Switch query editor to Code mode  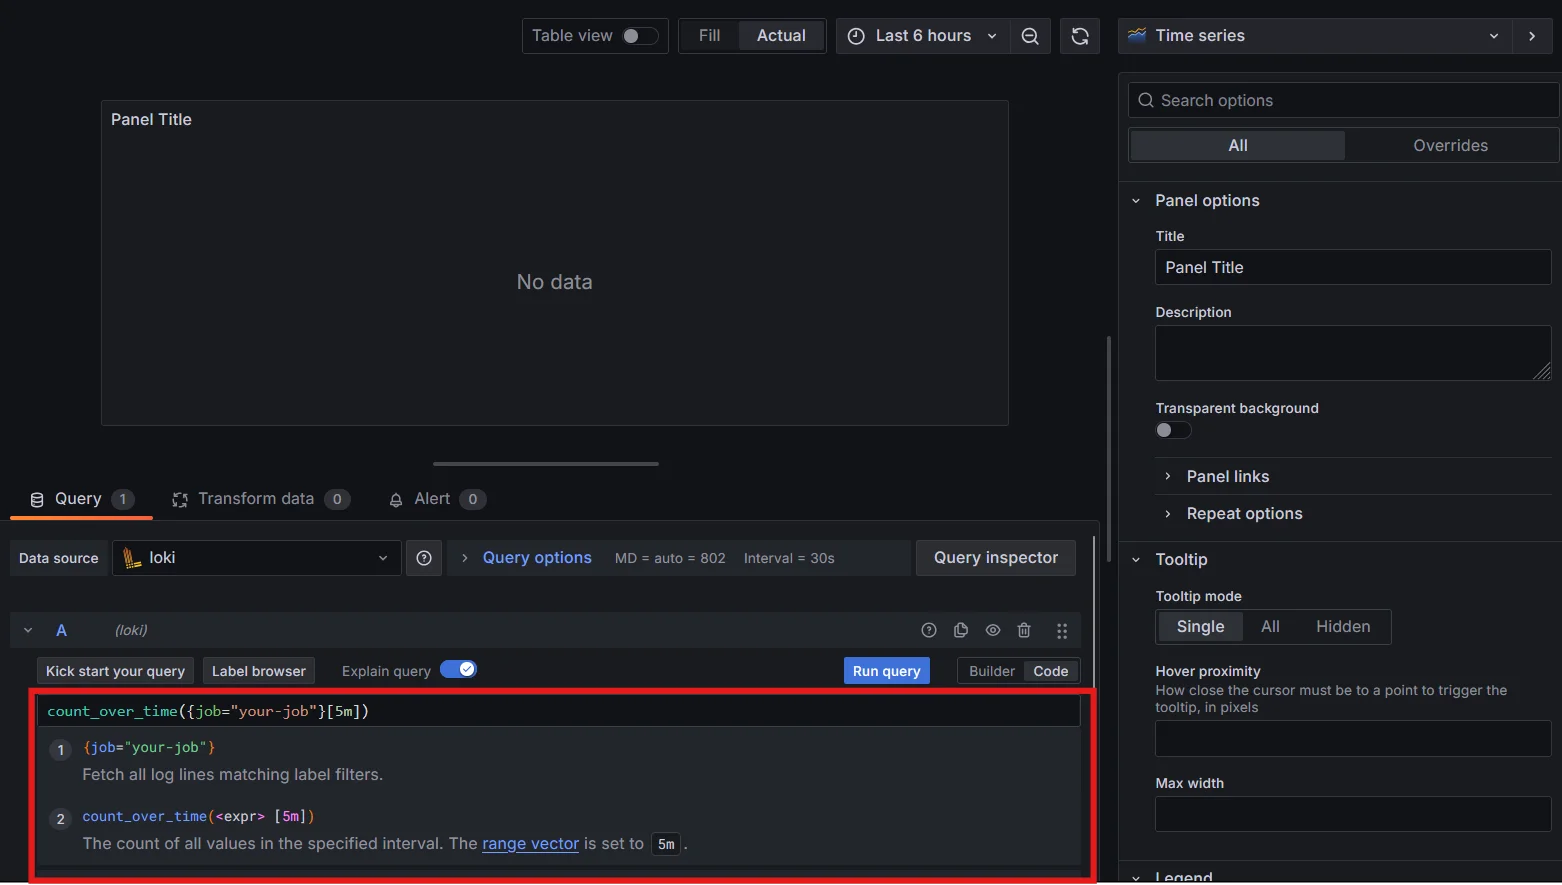[1051, 671]
